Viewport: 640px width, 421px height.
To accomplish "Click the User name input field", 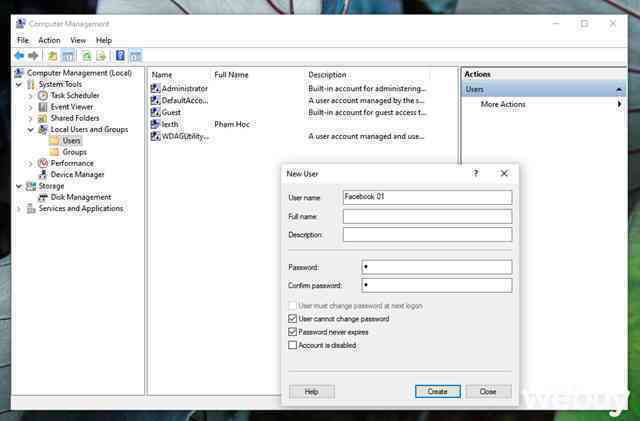I will [427, 197].
